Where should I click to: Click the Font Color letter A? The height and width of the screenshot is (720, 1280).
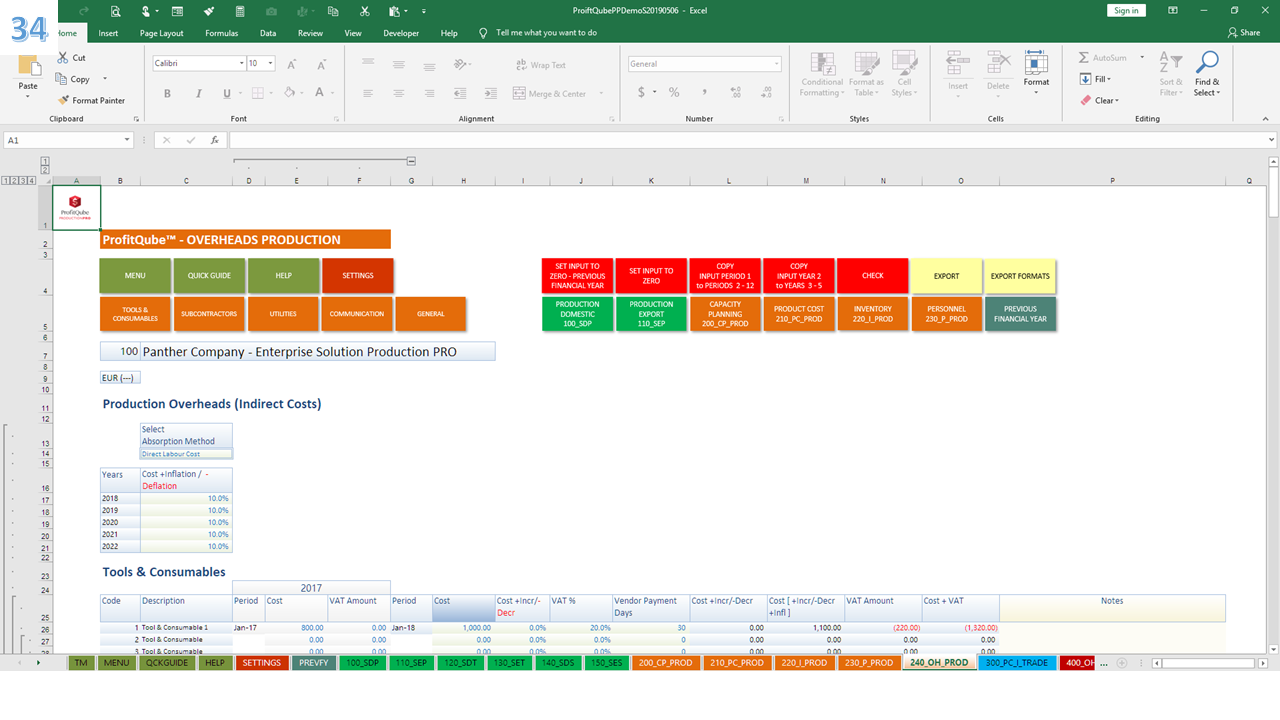pyautogui.click(x=320, y=93)
